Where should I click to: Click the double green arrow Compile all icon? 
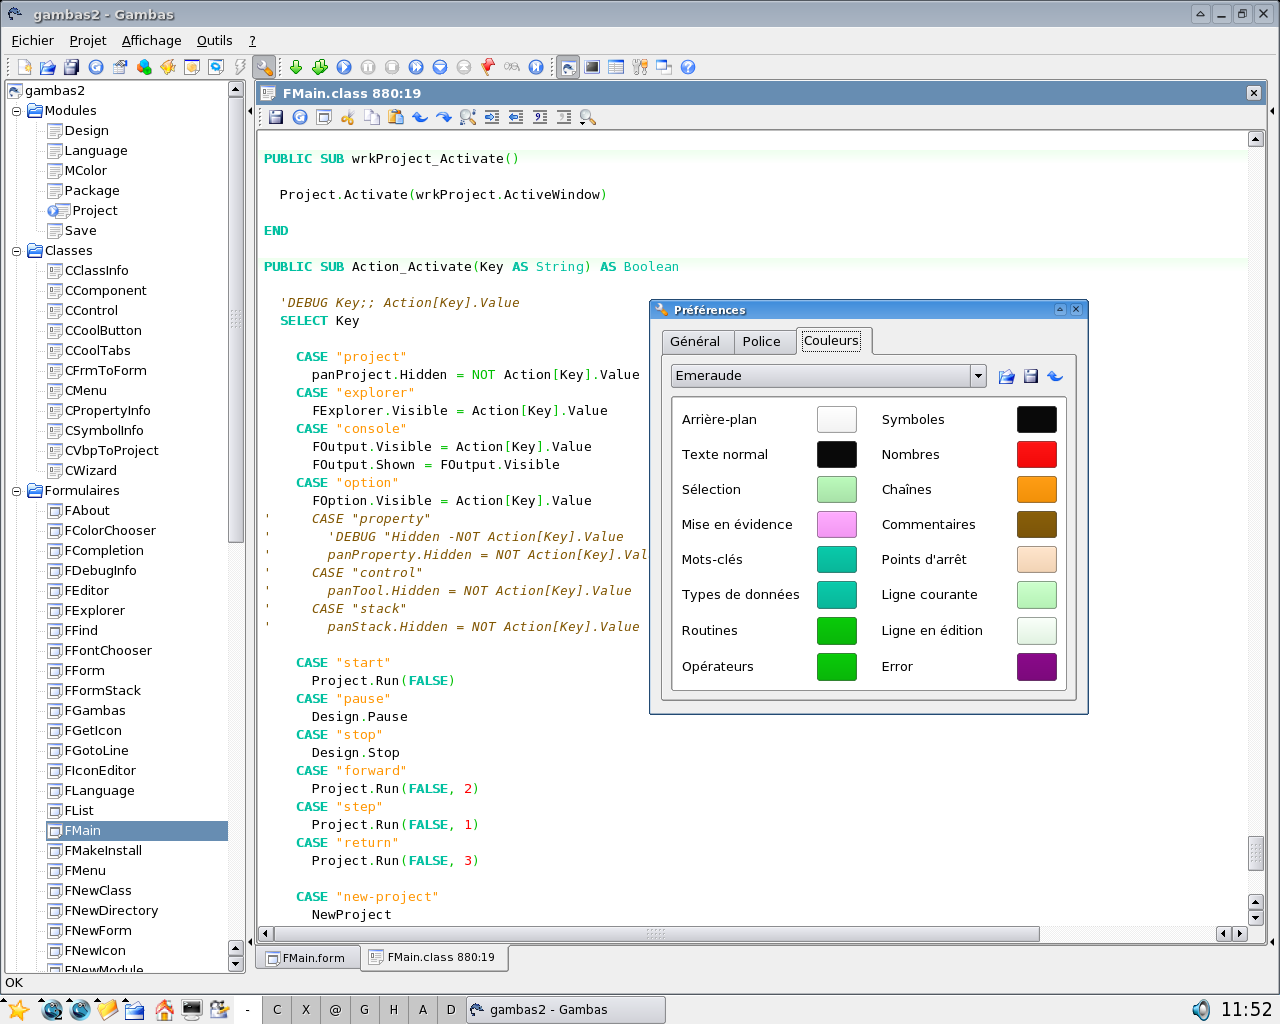320,67
